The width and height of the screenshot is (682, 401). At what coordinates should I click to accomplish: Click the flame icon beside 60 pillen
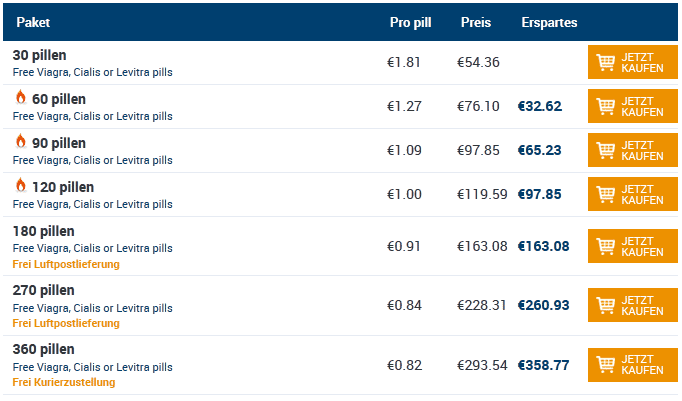point(20,98)
